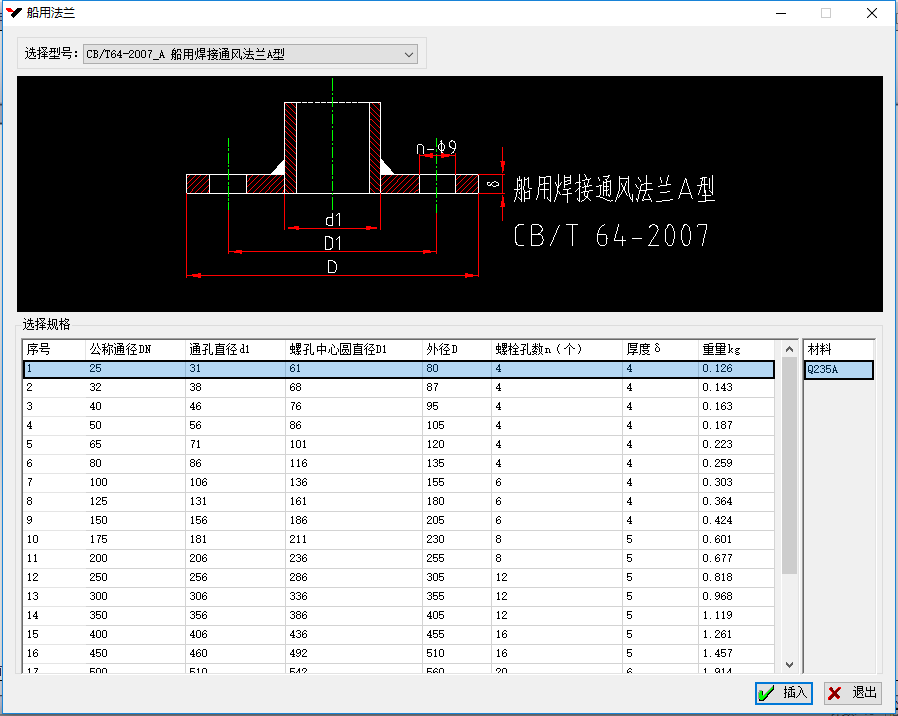Screen dimensions: 898x716
Task: Select row 10 with nominal diameter 175
Action: click(398, 540)
